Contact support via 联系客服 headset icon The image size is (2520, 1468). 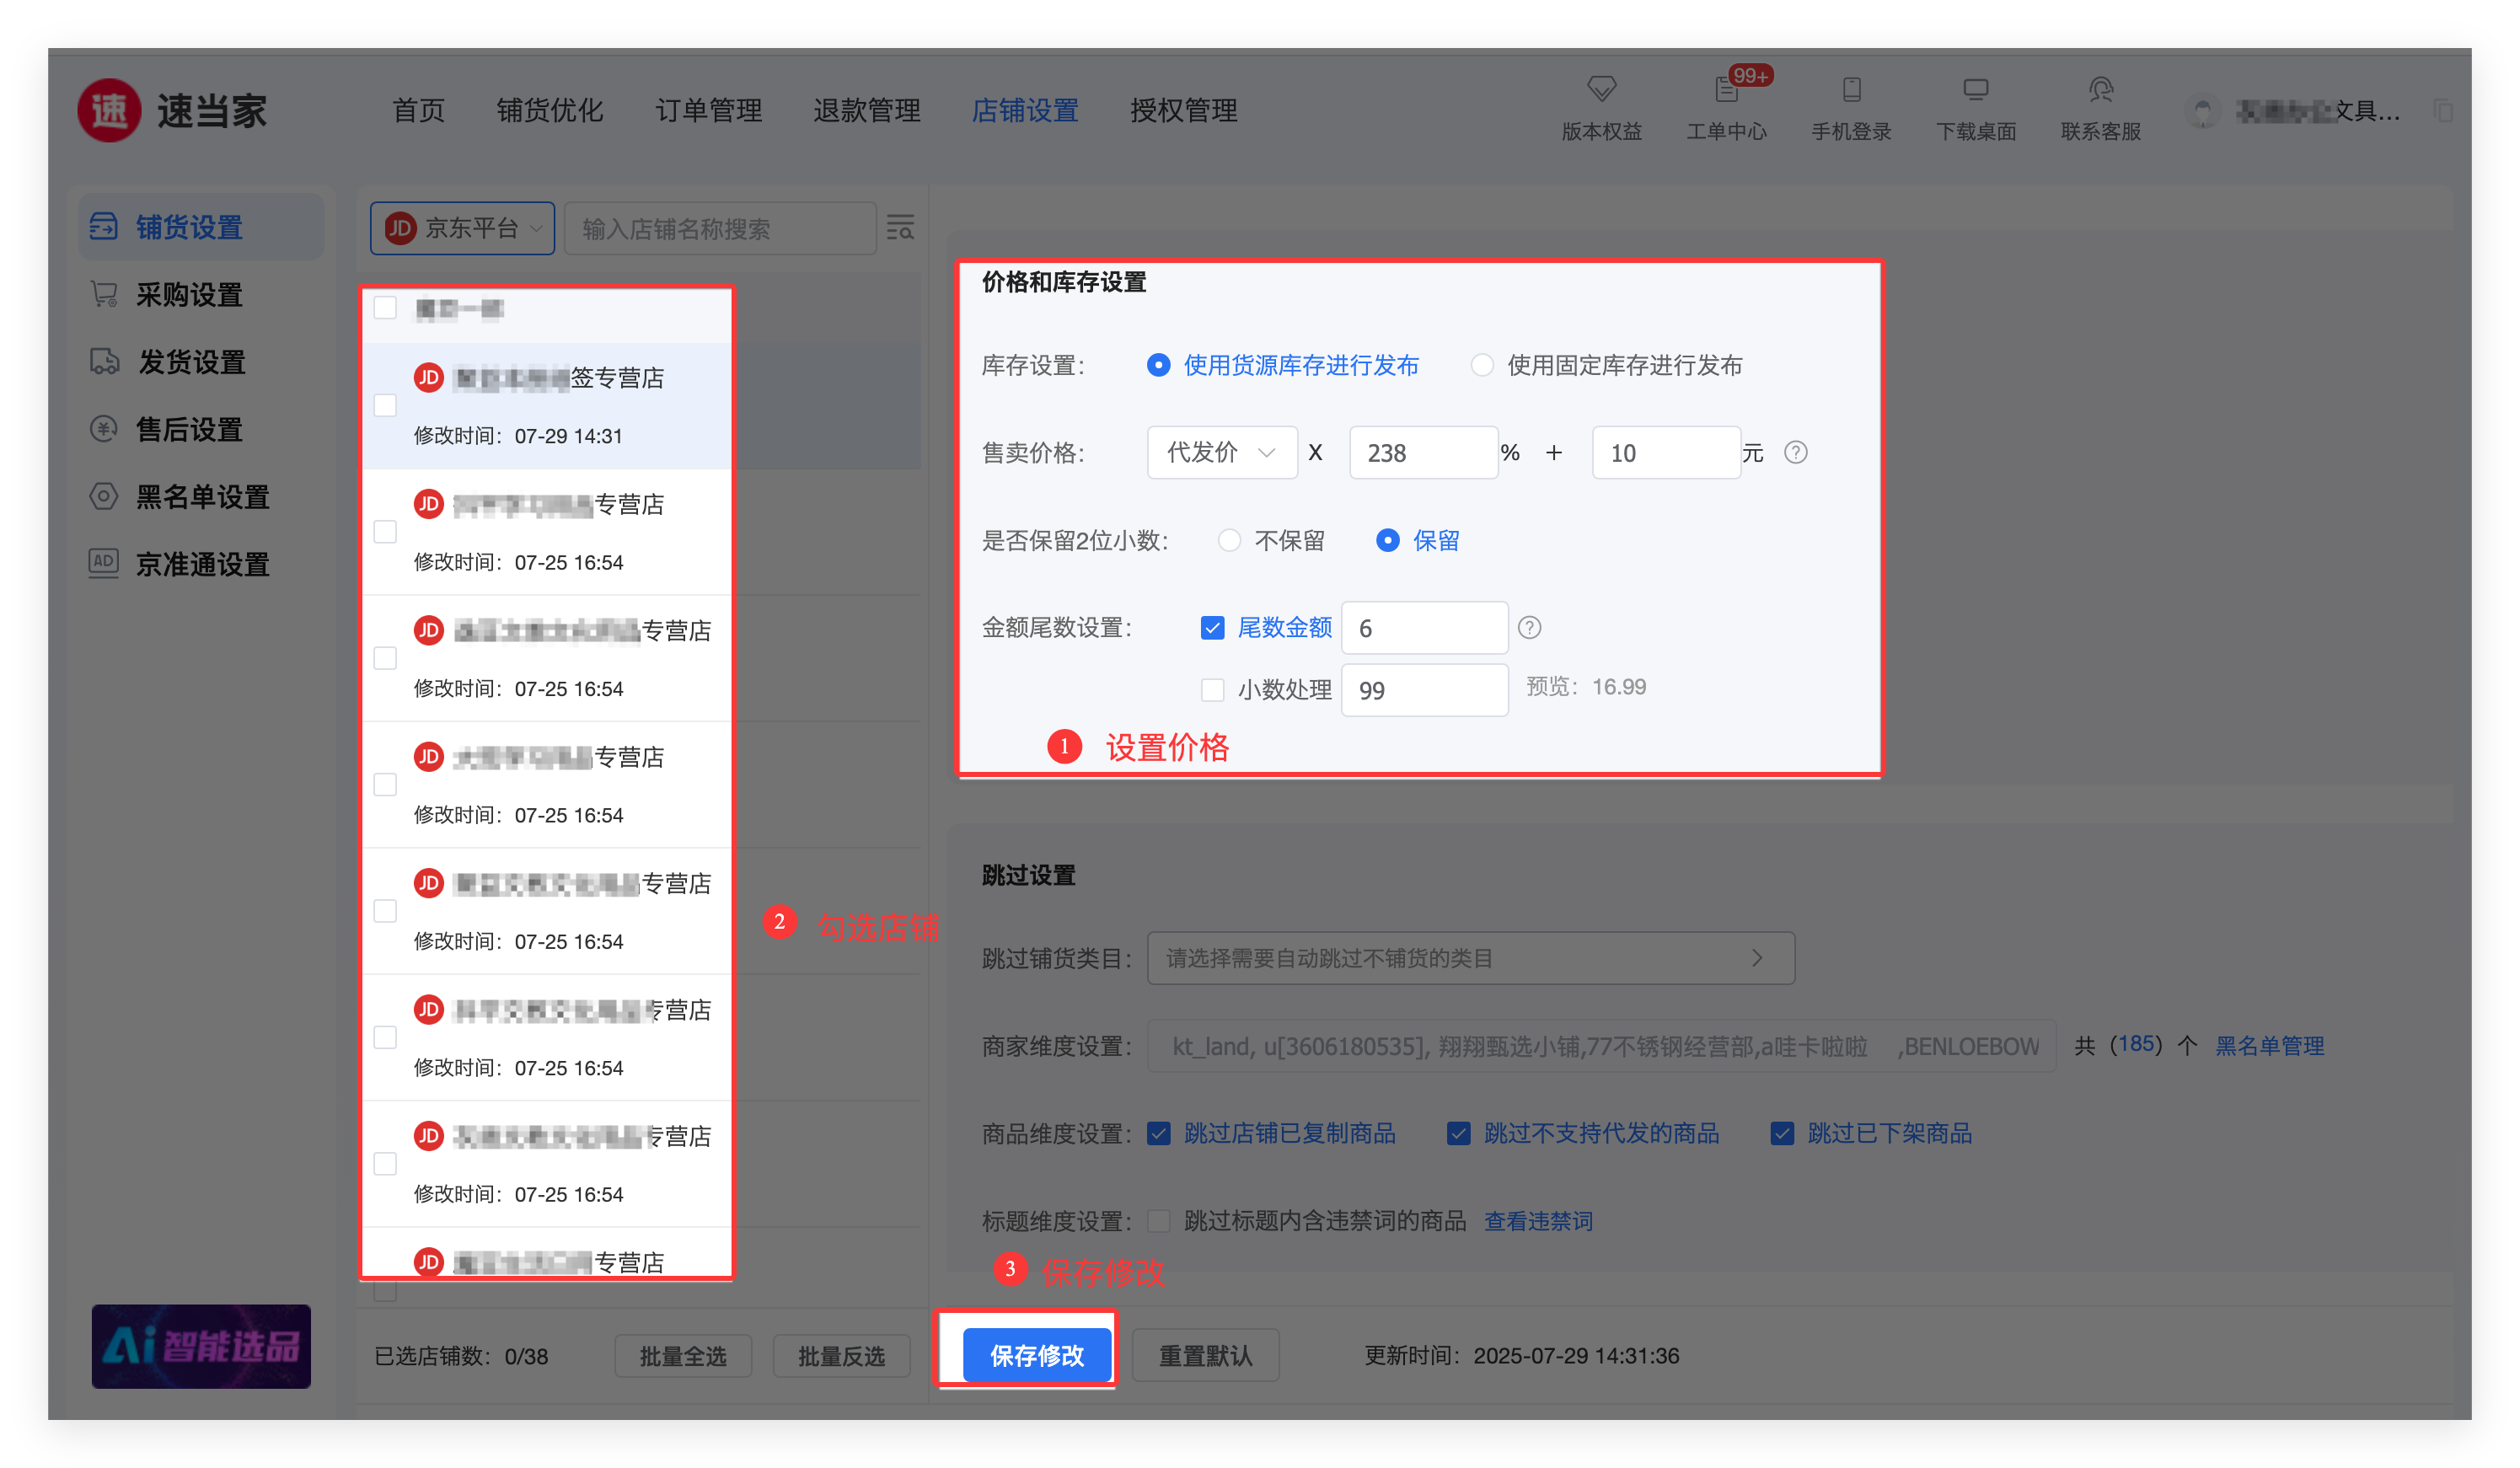tap(2100, 90)
